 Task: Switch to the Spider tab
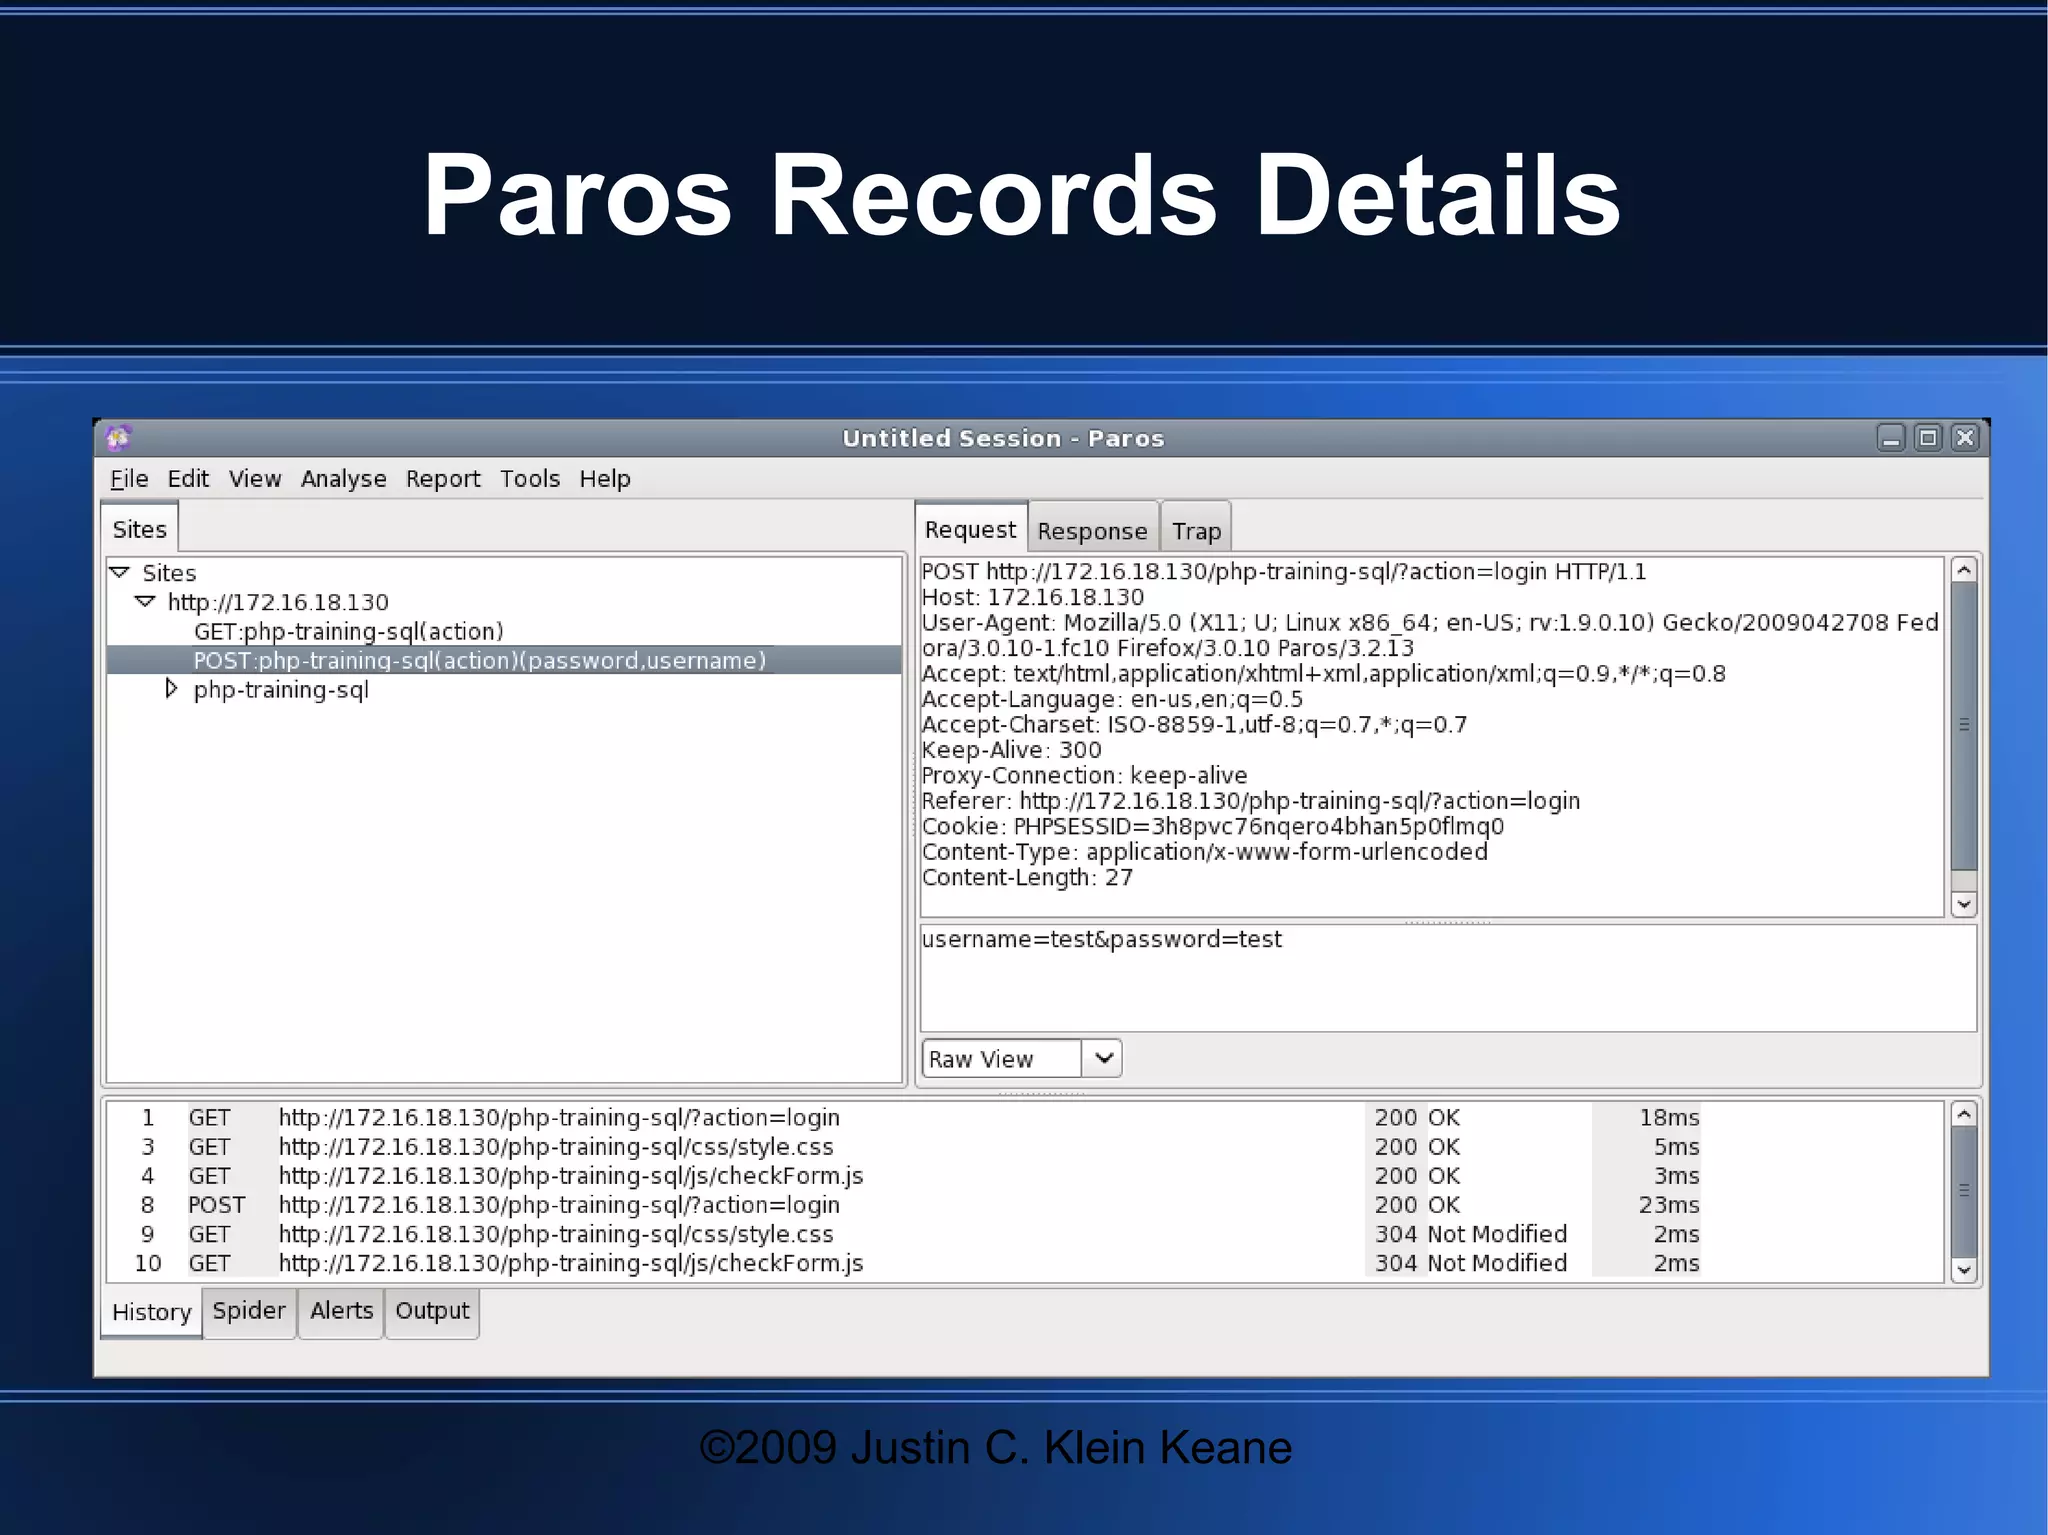[x=249, y=1311]
